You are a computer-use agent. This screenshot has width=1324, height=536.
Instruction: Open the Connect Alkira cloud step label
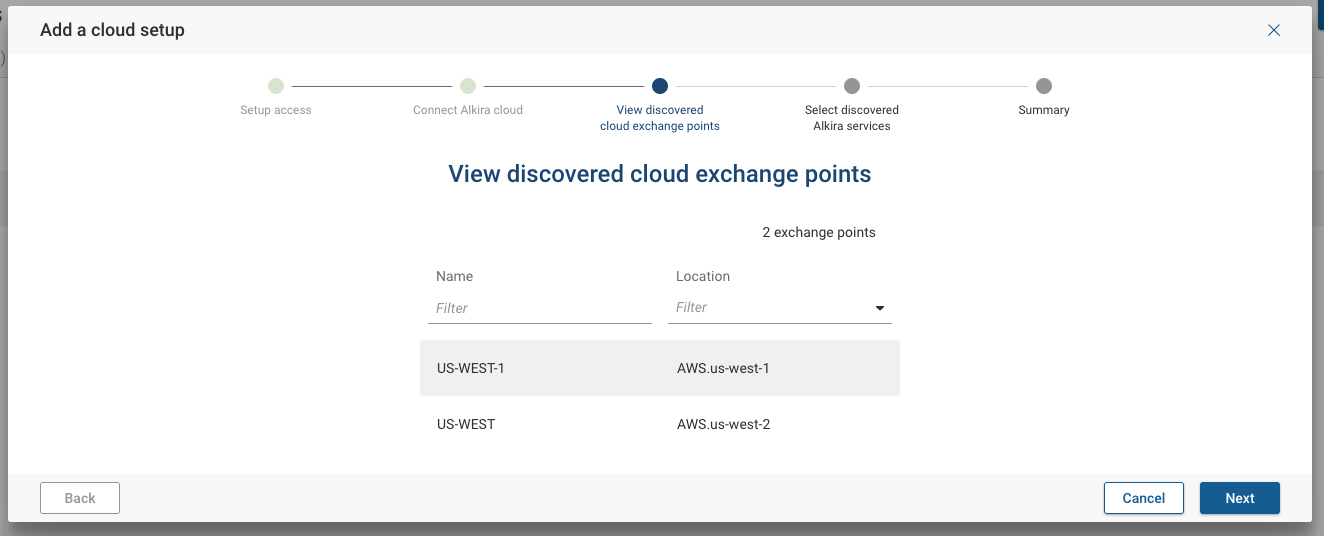468,110
